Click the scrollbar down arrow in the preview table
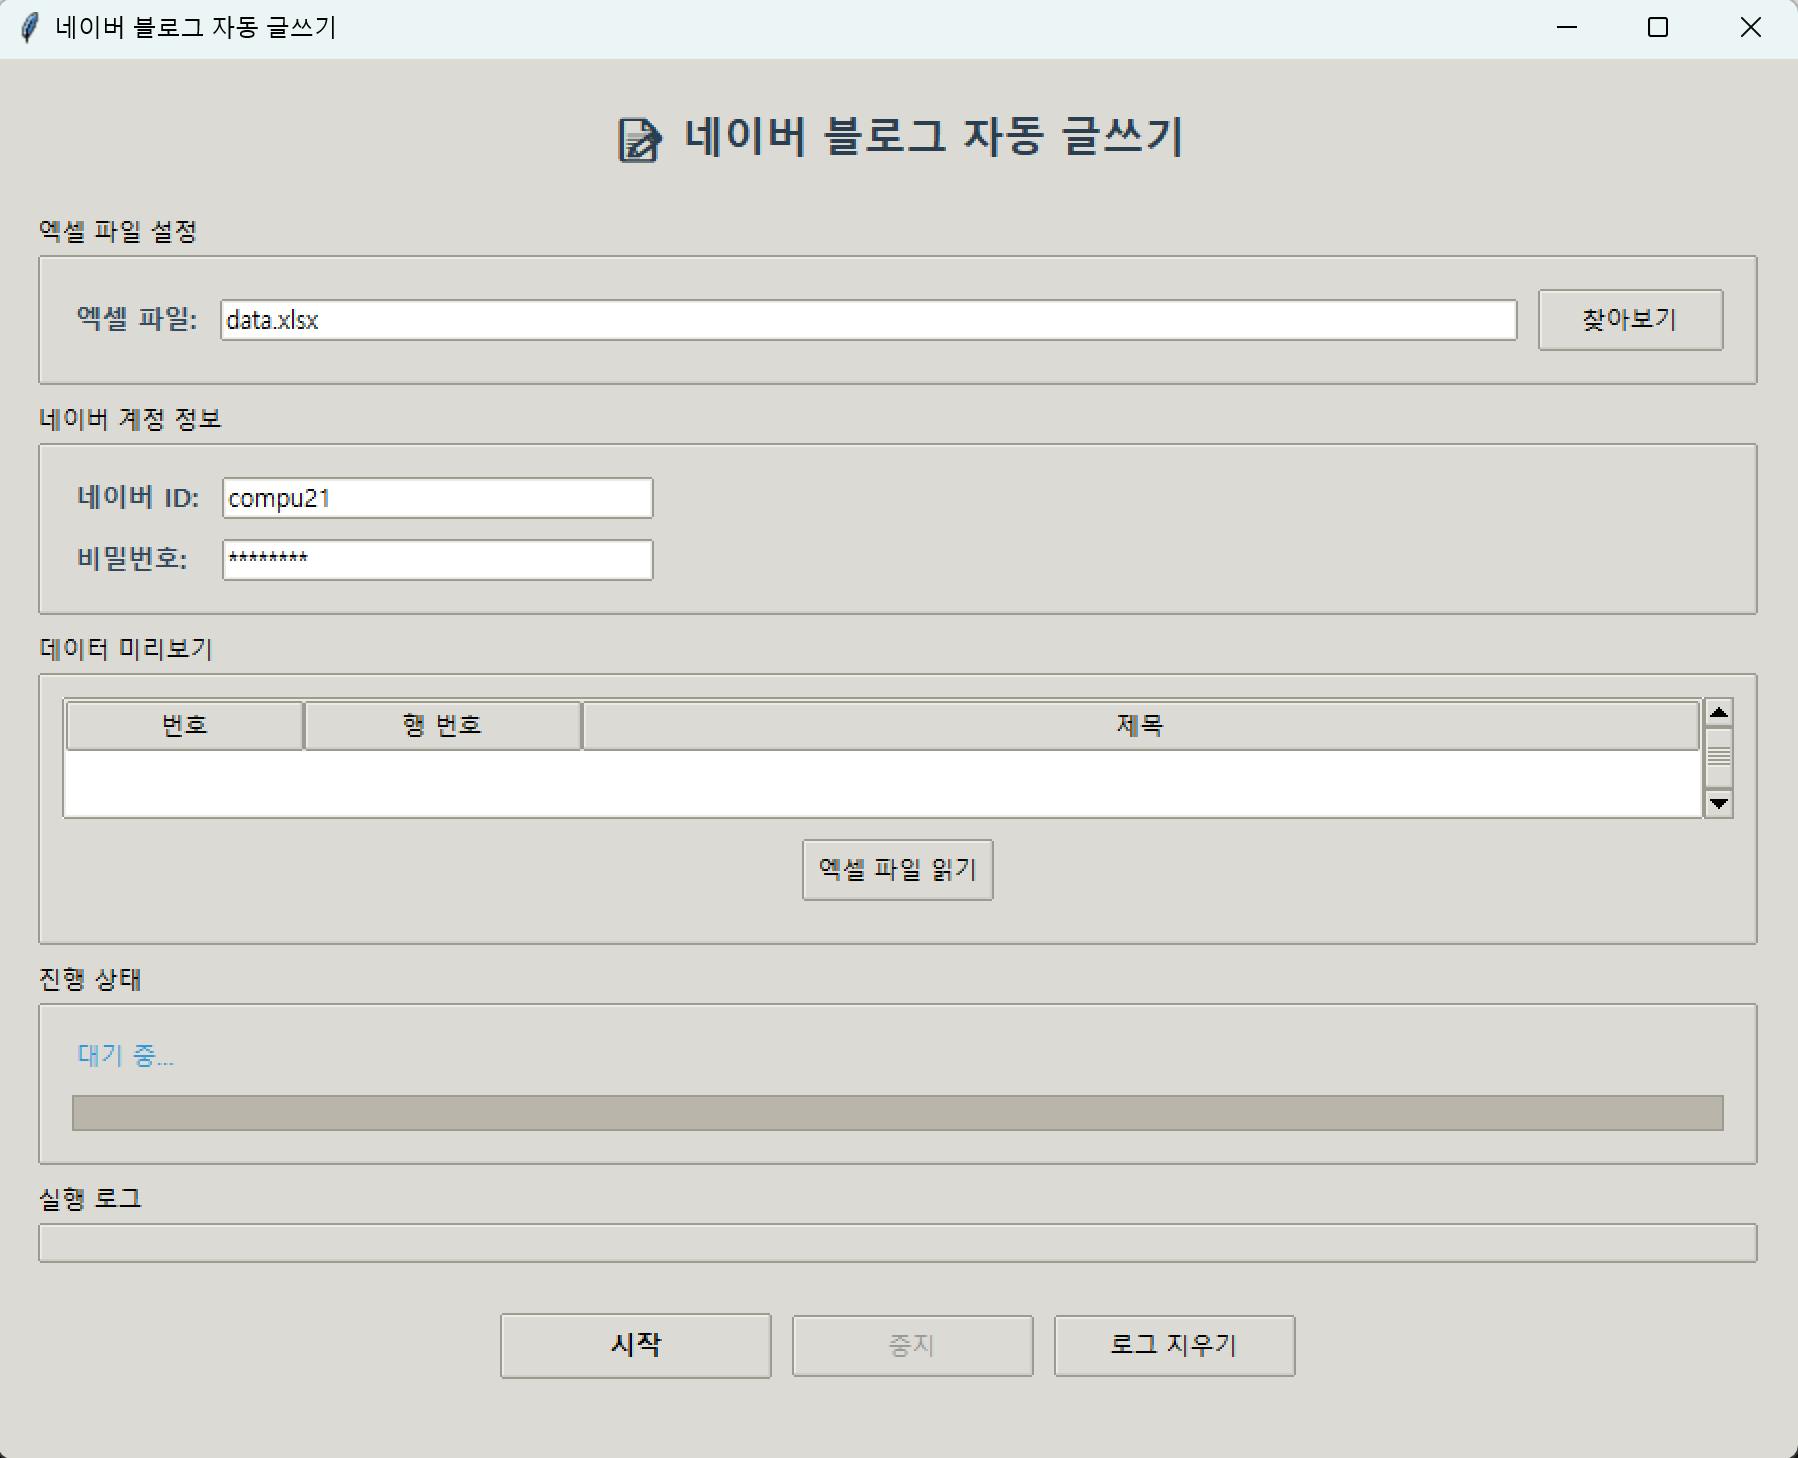 tap(1719, 803)
